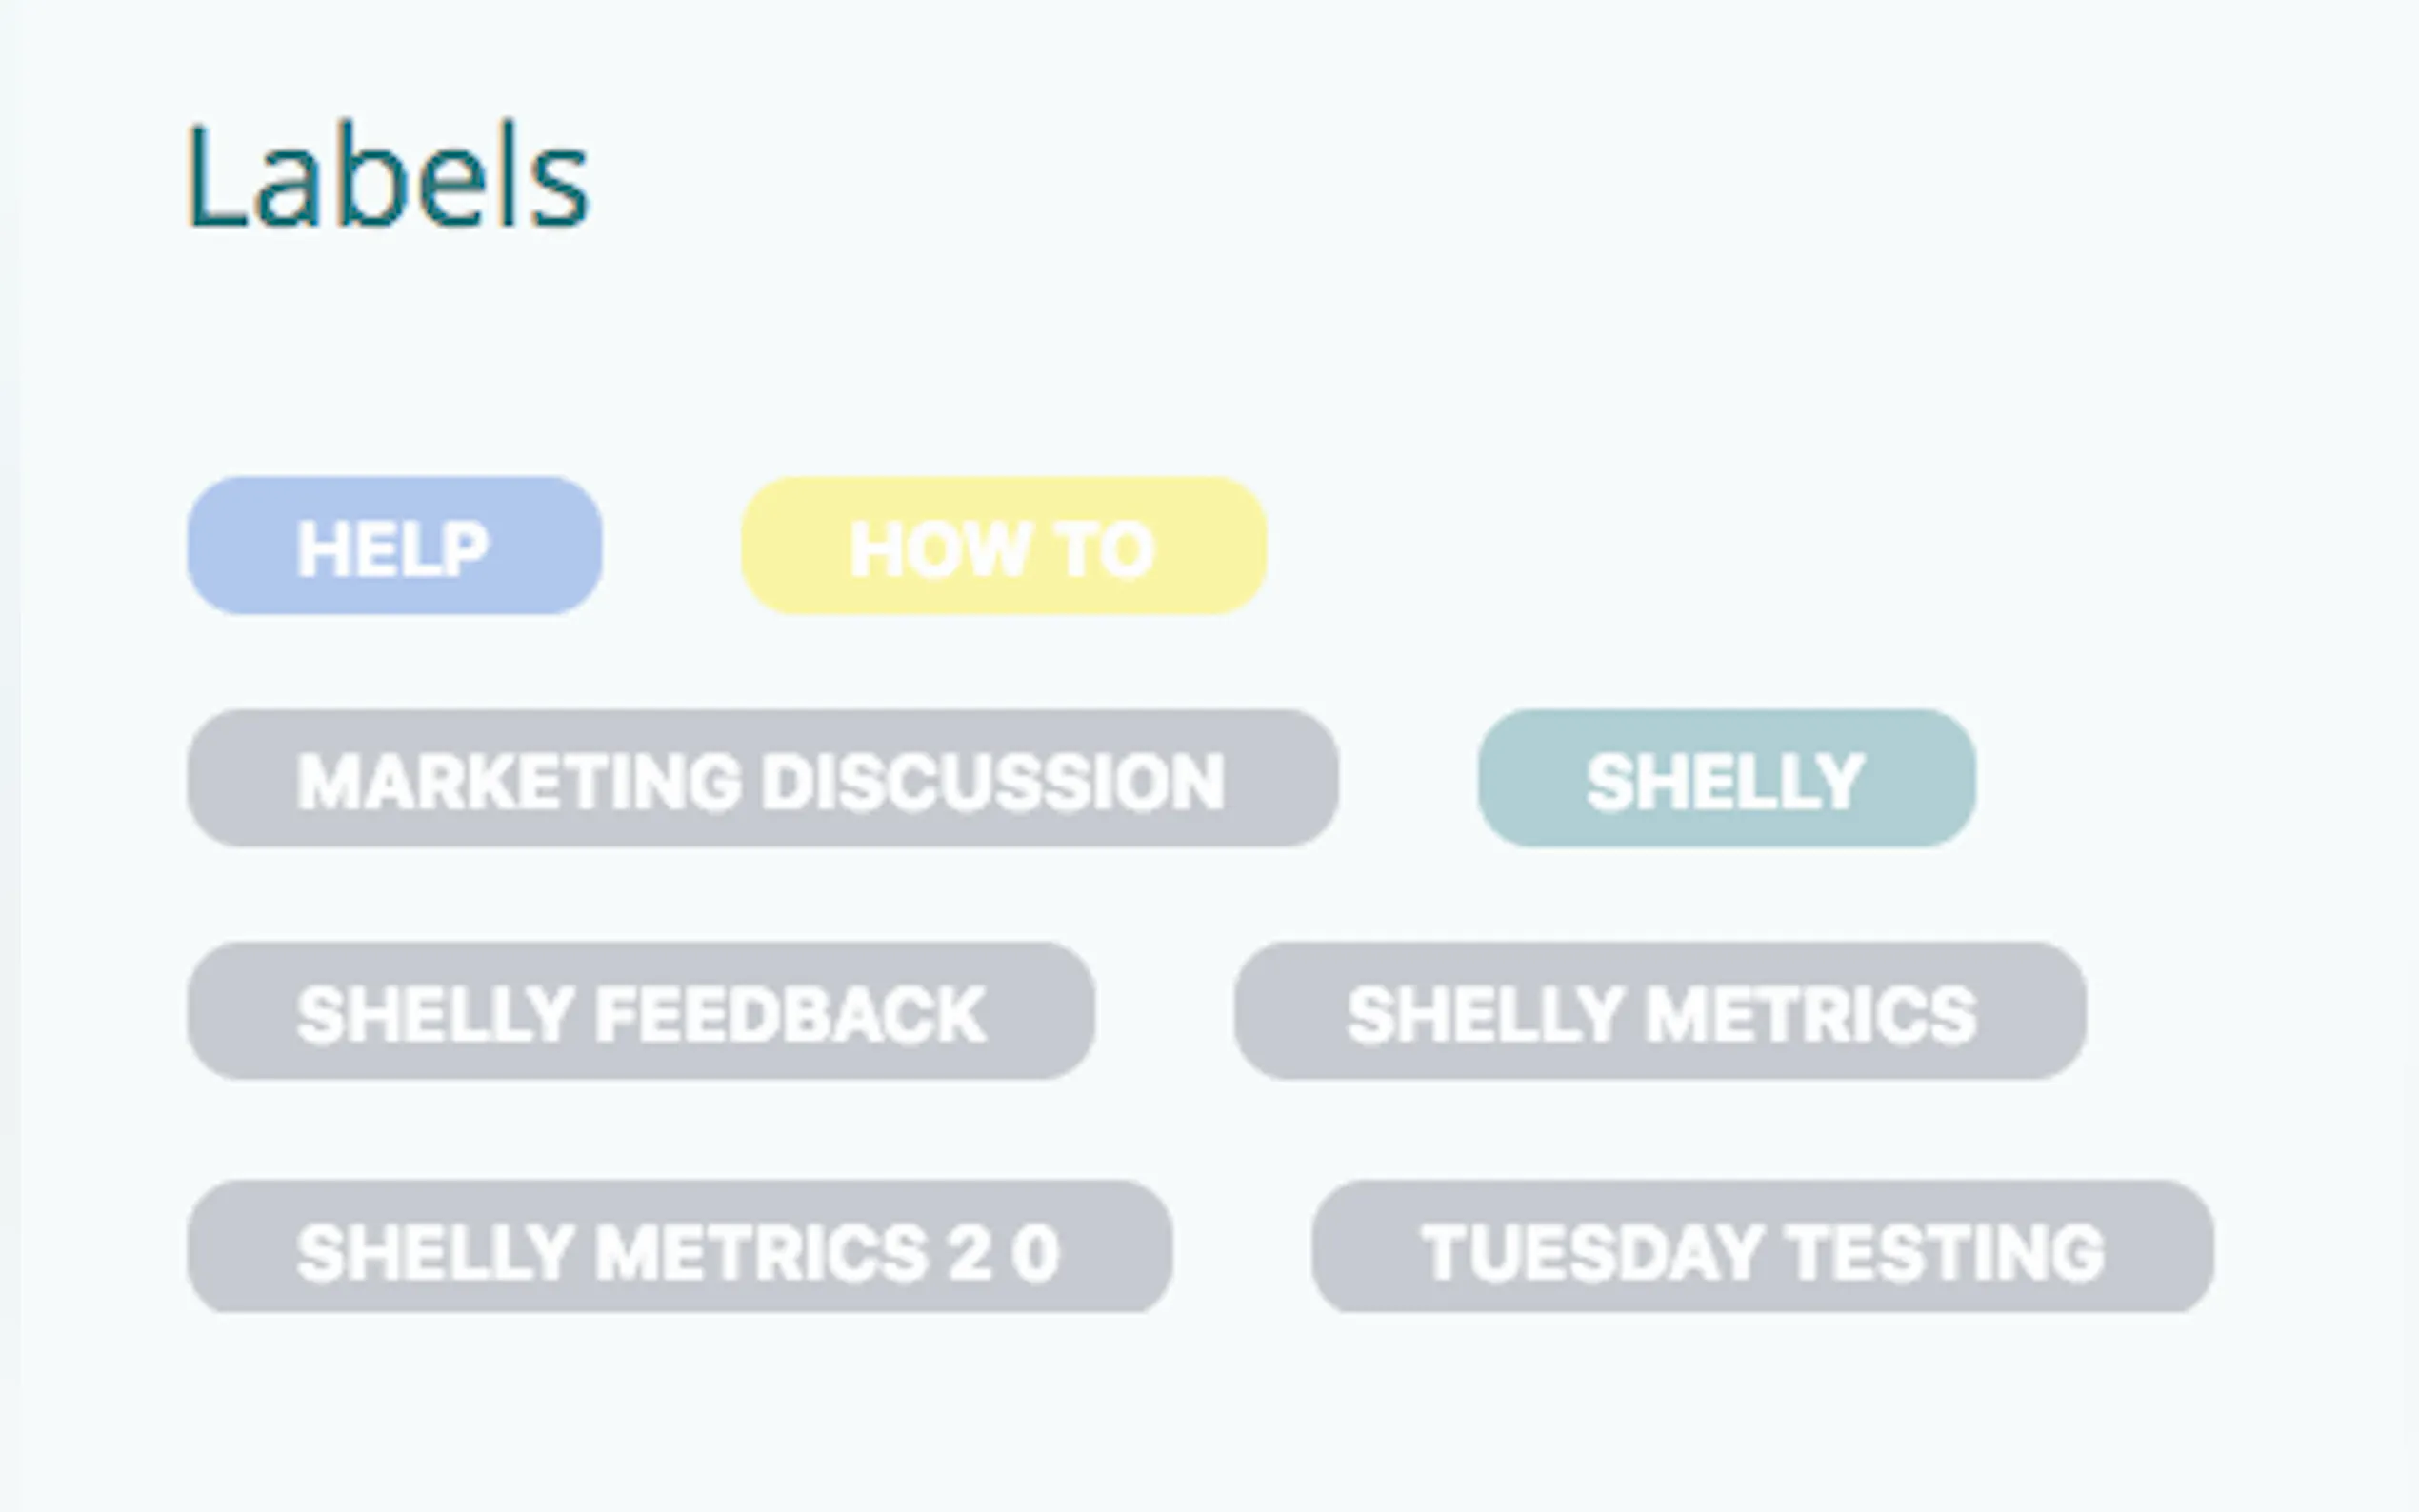The width and height of the screenshot is (2419, 1512).
Task: Click the Labels section heading
Action: tap(388, 177)
